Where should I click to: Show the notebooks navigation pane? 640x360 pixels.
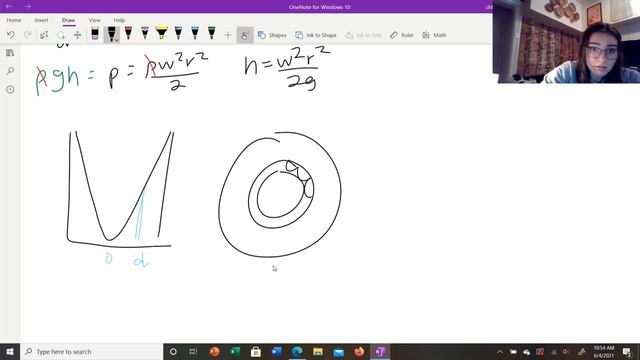tap(10, 53)
